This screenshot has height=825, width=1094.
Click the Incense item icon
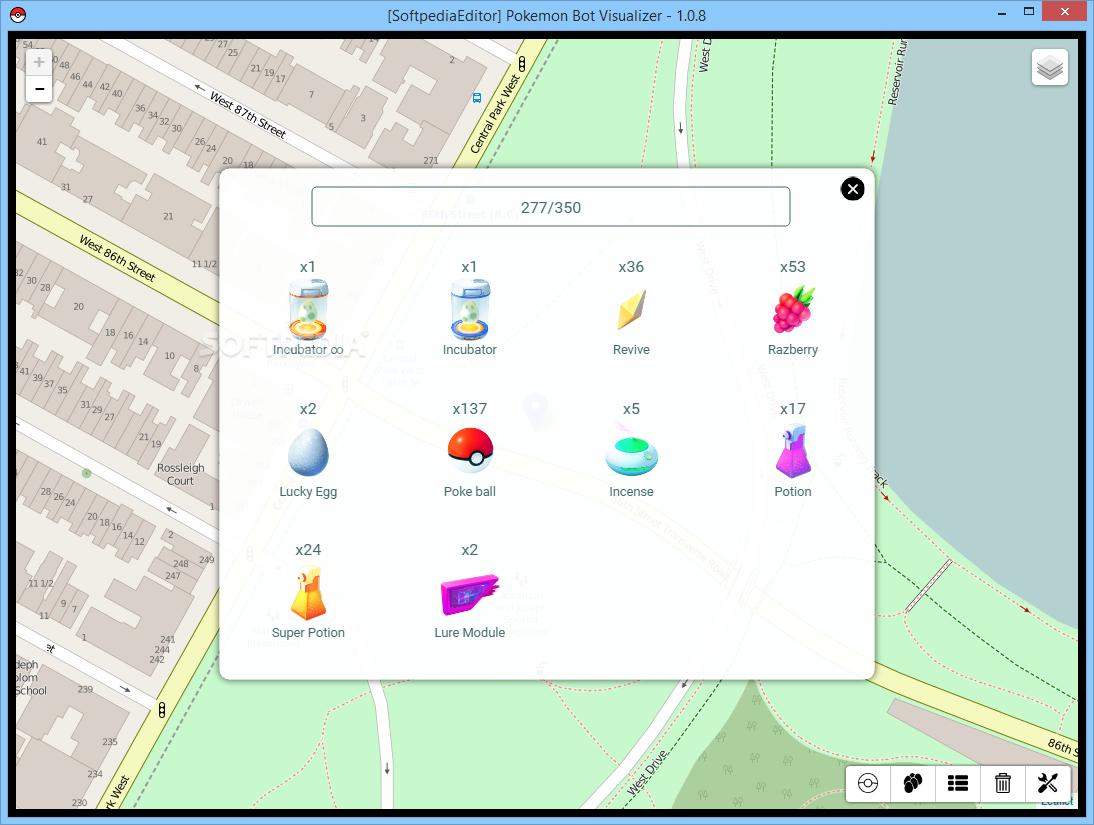pyautogui.click(x=631, y=450)
